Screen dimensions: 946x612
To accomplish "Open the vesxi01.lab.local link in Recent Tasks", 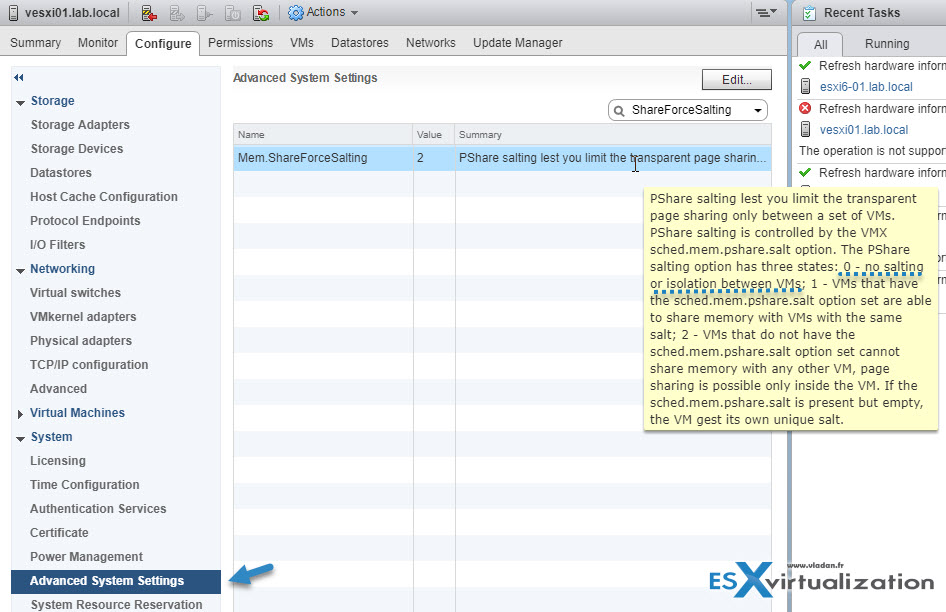I will [863, 130].
